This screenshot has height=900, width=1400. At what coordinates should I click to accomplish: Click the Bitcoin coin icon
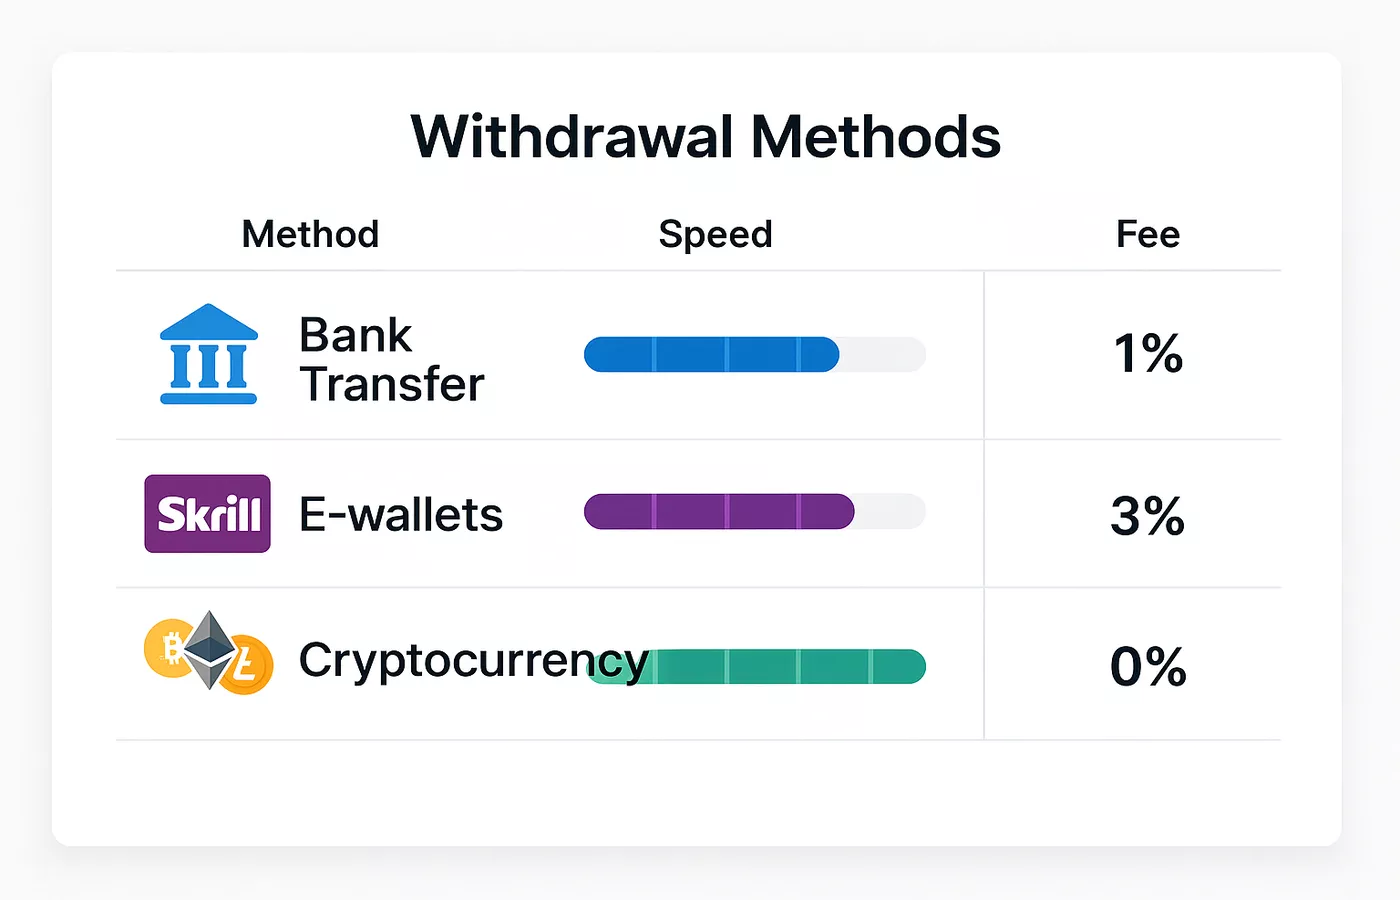click(x=168, y=648)
